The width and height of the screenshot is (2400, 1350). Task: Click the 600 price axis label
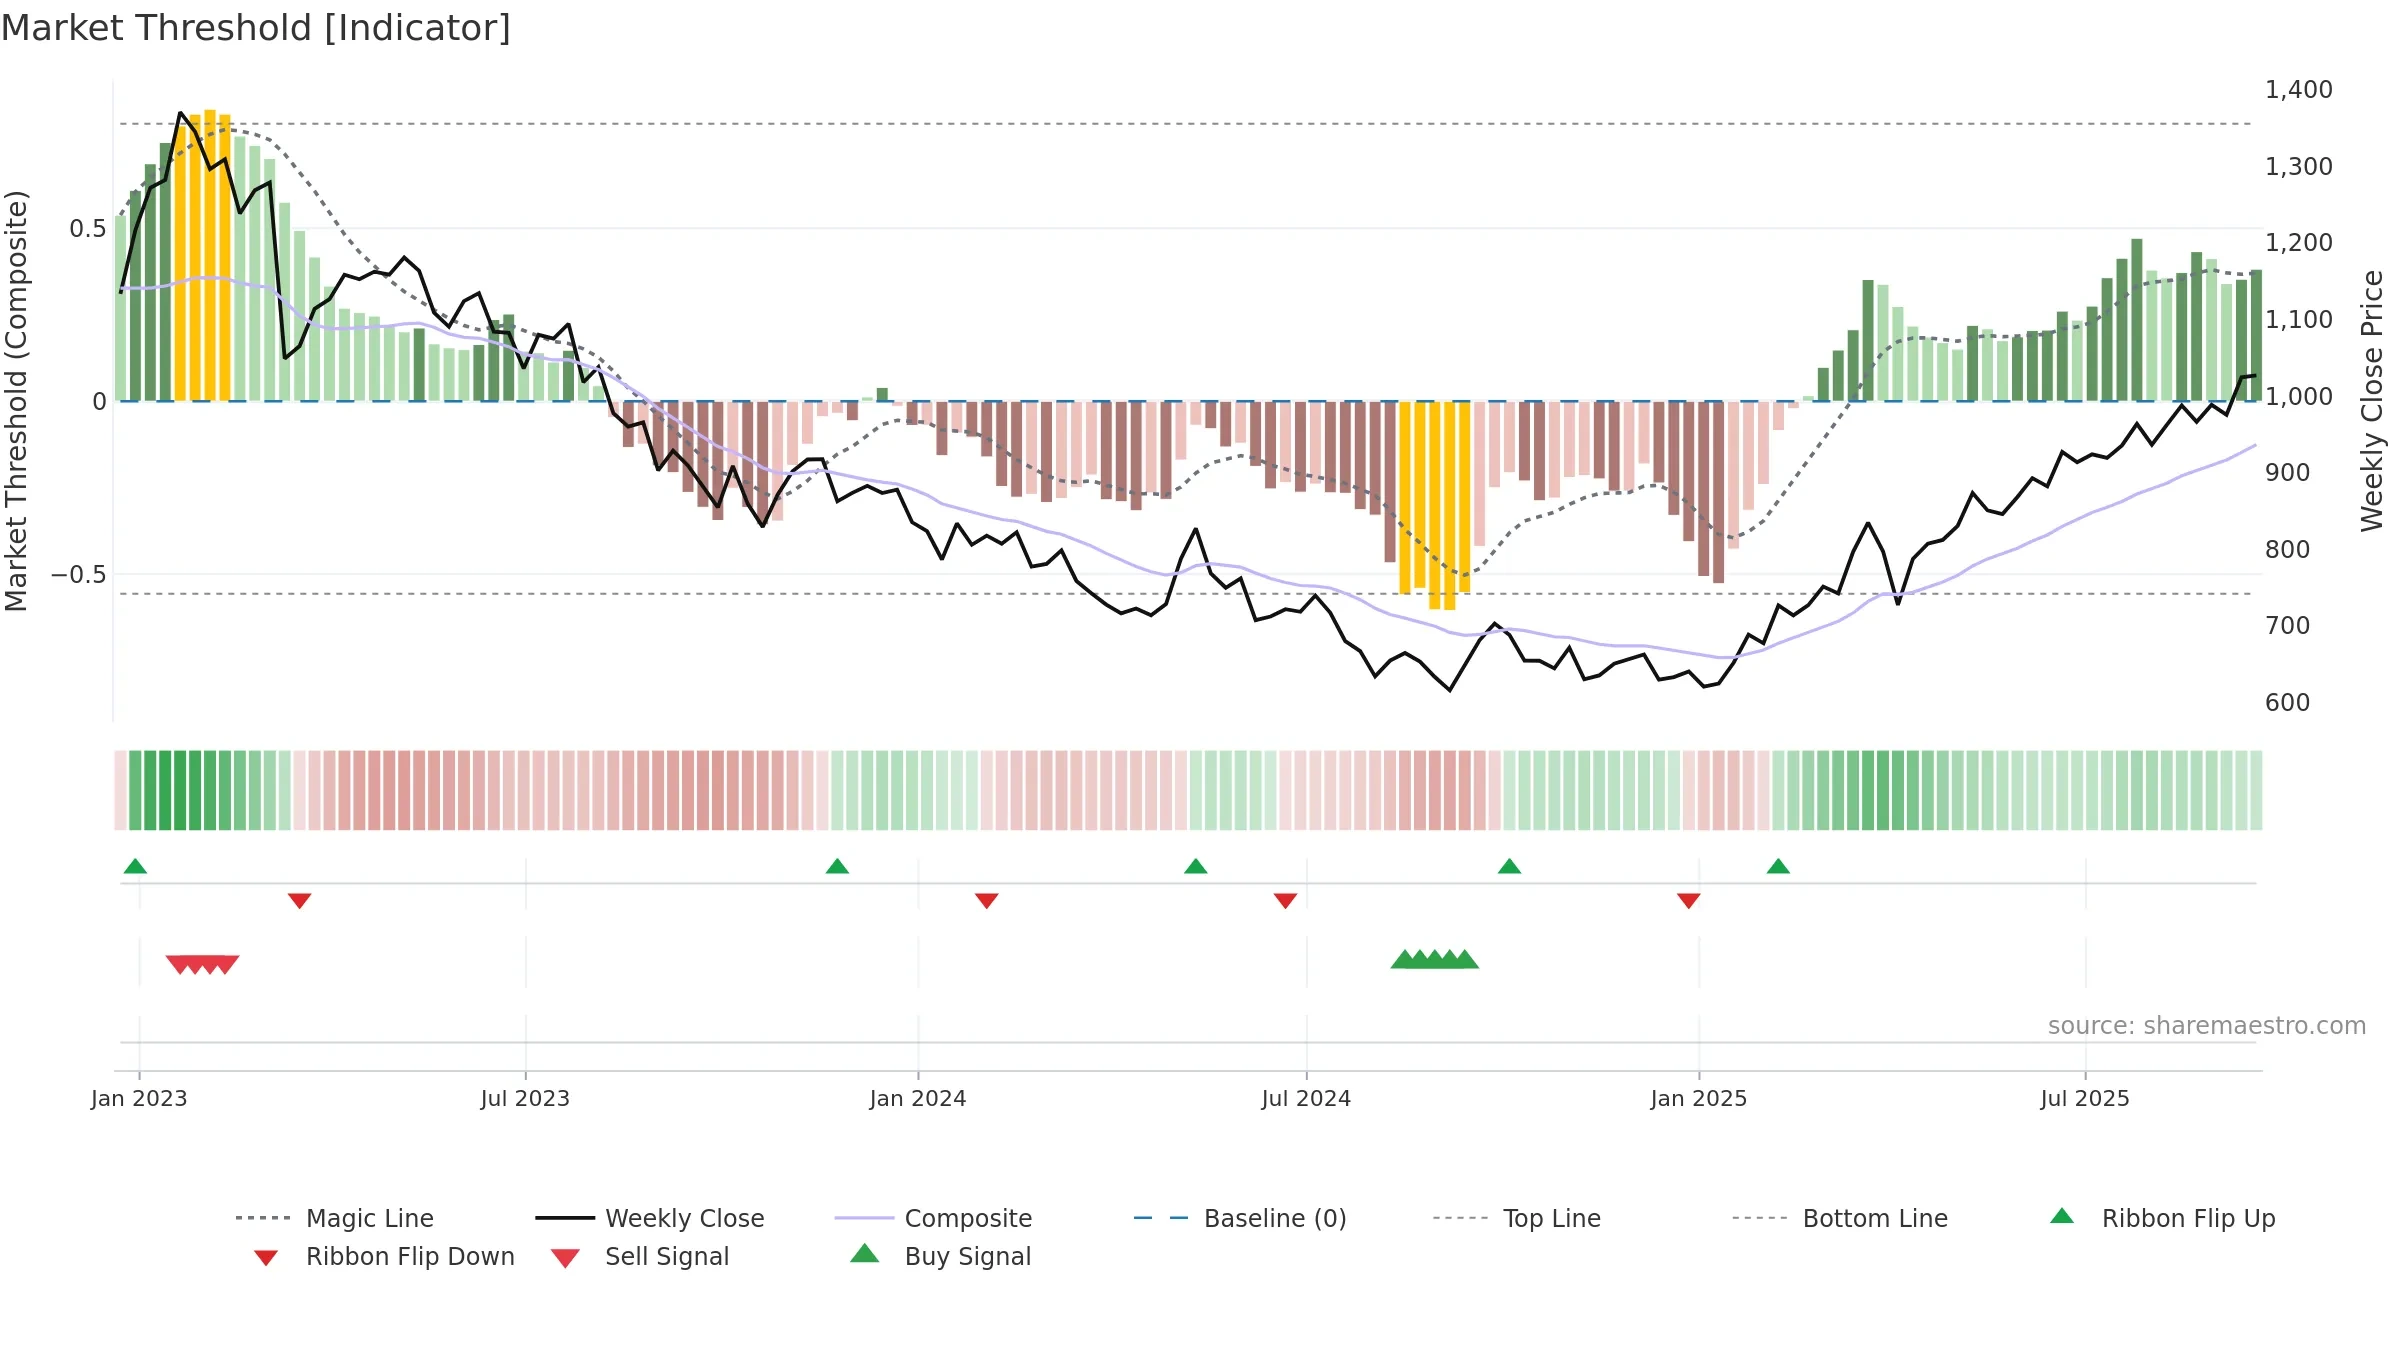[x=2287, y=702]
